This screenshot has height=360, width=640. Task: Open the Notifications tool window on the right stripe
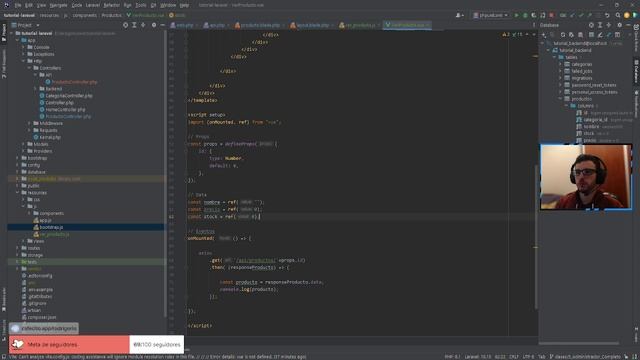tap(636, 105)
